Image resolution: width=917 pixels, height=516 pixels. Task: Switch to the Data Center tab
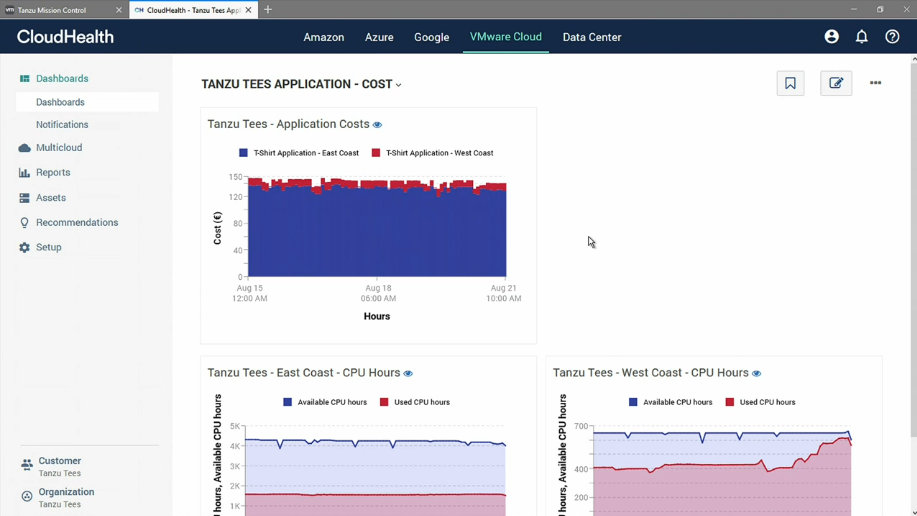[592, 37]
